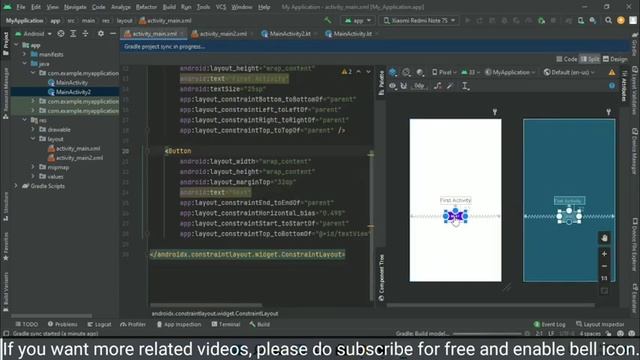Switch editor to Split view mode
The height and width of the screenshot is (360, 640).
[590, 59]
